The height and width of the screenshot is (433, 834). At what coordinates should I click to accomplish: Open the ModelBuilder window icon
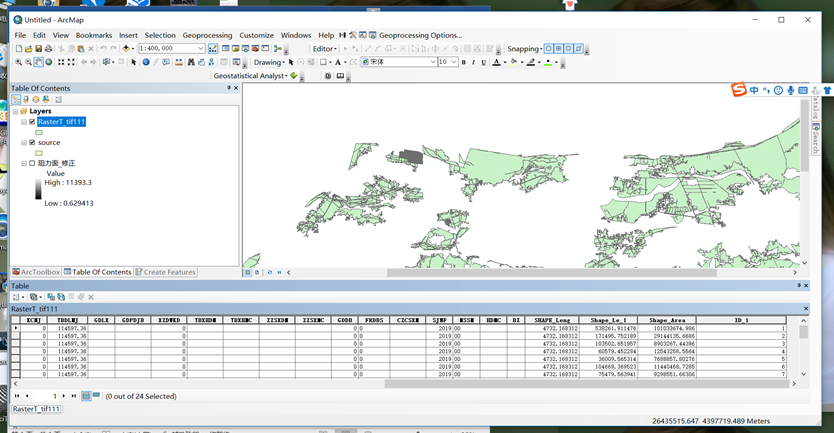[277, 48]
